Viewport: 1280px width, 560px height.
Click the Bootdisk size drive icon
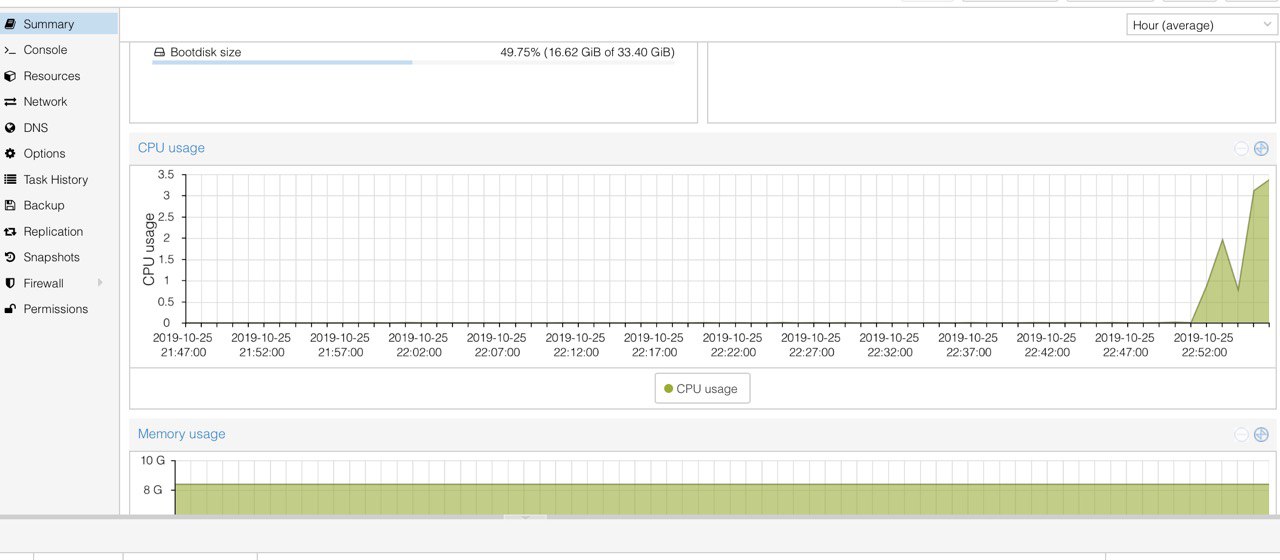click(159, 52)
